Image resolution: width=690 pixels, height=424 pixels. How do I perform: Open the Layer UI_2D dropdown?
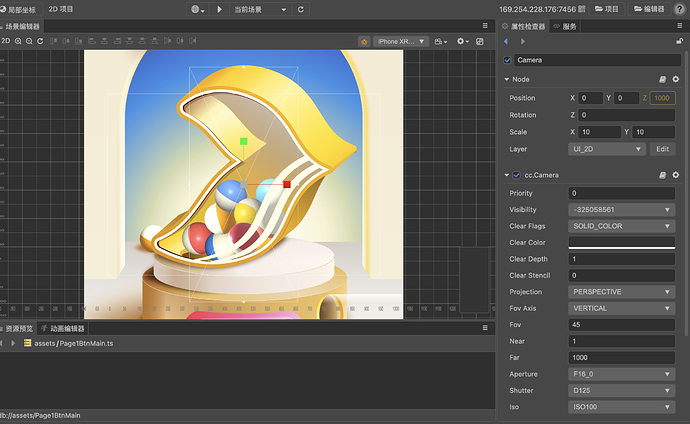(607, 149)
